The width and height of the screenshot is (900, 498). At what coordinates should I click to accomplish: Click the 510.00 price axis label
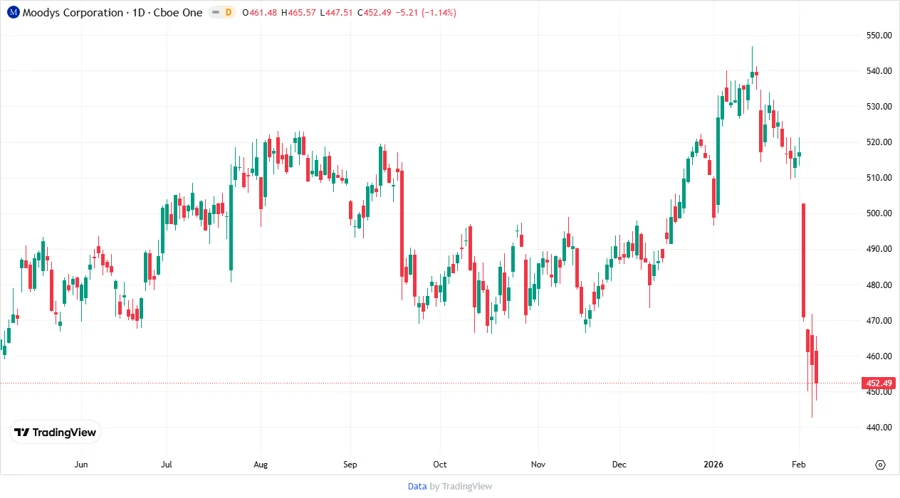click(879, 177)
